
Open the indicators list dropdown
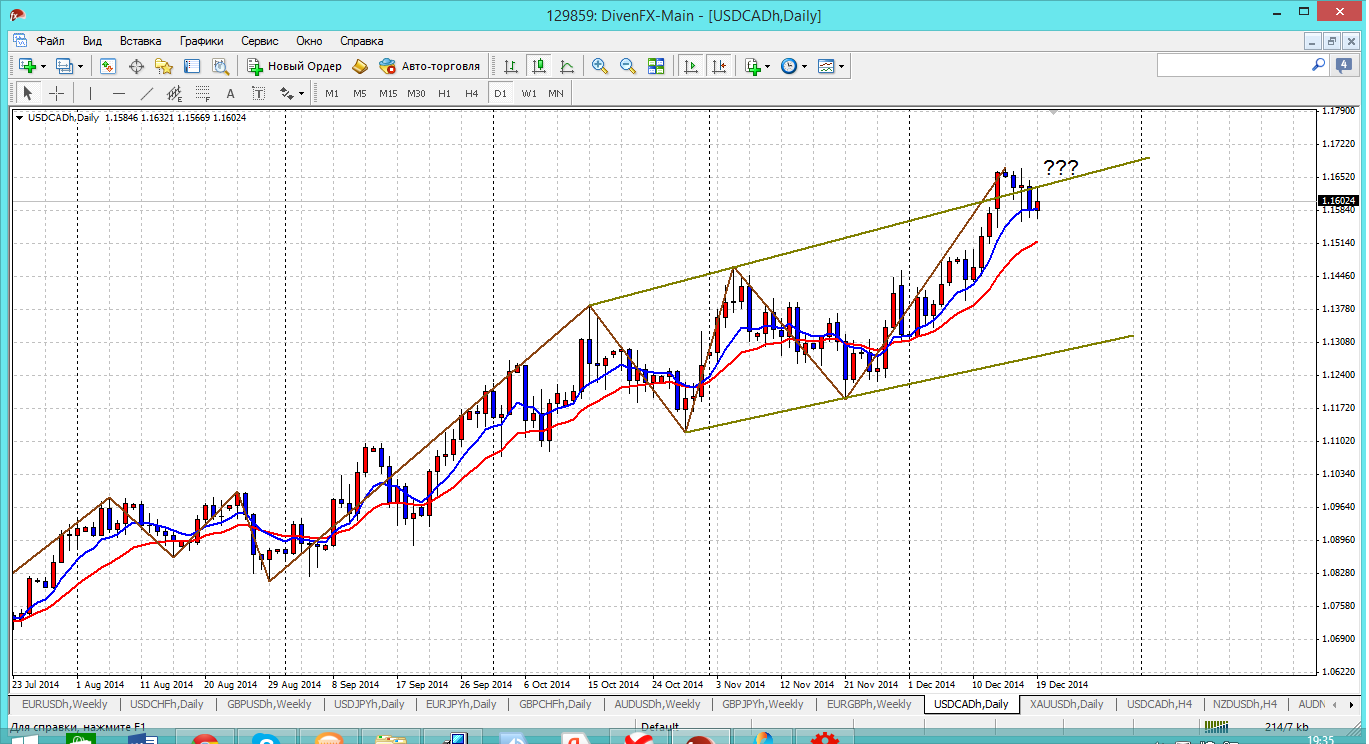[x=768, y=66]
